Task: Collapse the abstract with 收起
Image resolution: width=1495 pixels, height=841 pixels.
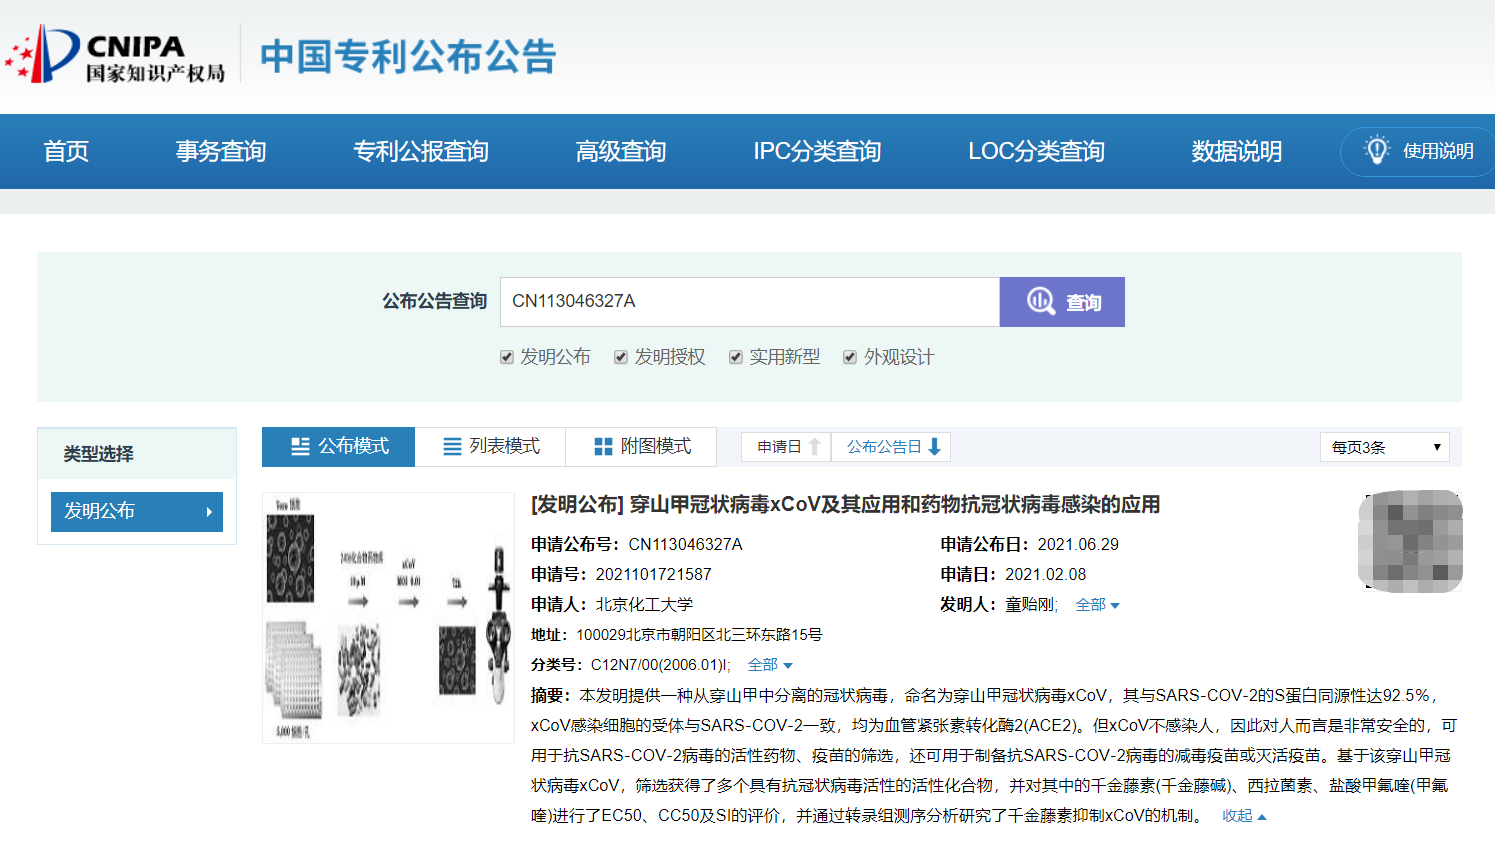Action: [x=1243, y=816]
